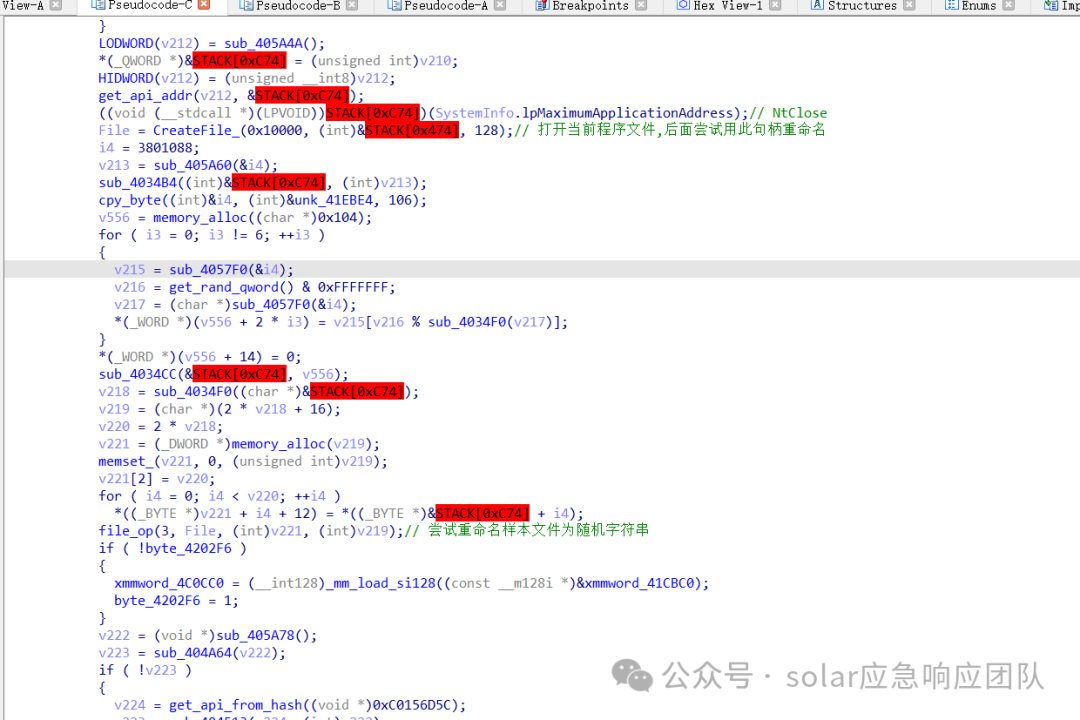Click memory_alloc on the v221 line
The width and height of the screenshot is (1080, 720).
tap(278, 444)
